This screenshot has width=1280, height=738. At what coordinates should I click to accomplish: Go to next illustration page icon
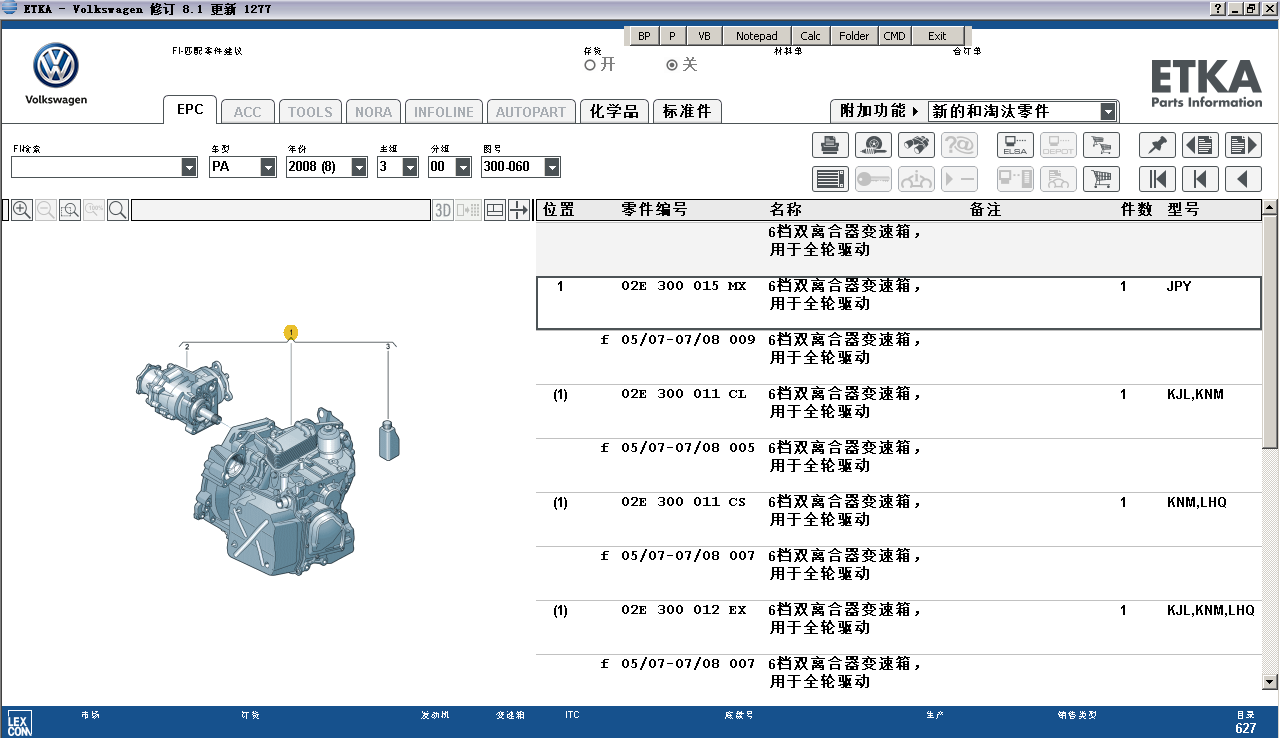pos(1243,145)
